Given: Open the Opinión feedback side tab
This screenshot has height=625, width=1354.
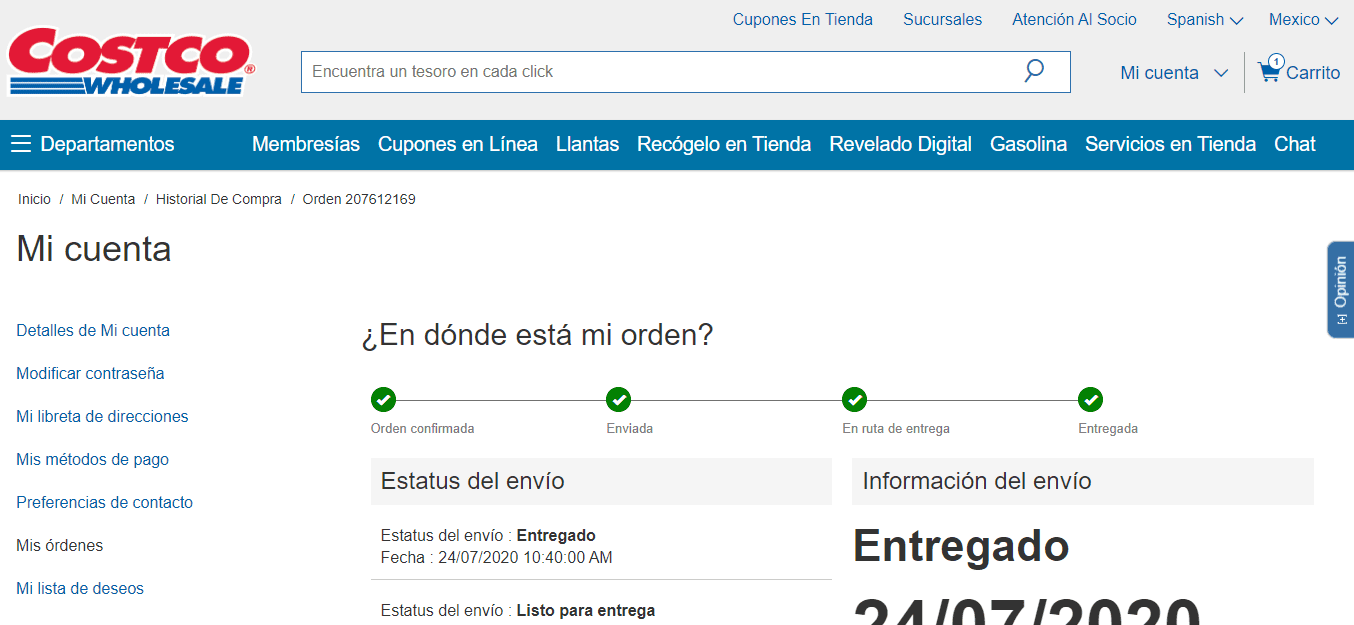Looking at the screenshot, I should pos(1340,289).
